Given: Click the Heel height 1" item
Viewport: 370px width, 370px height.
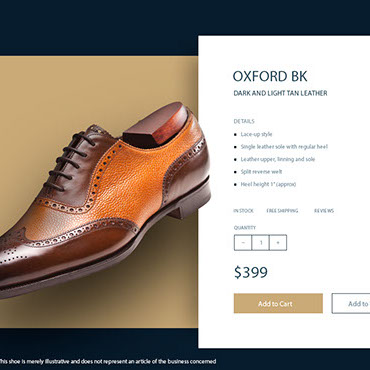Looking at the screenshot, I should pyautogui.click(x=268, y=184).
